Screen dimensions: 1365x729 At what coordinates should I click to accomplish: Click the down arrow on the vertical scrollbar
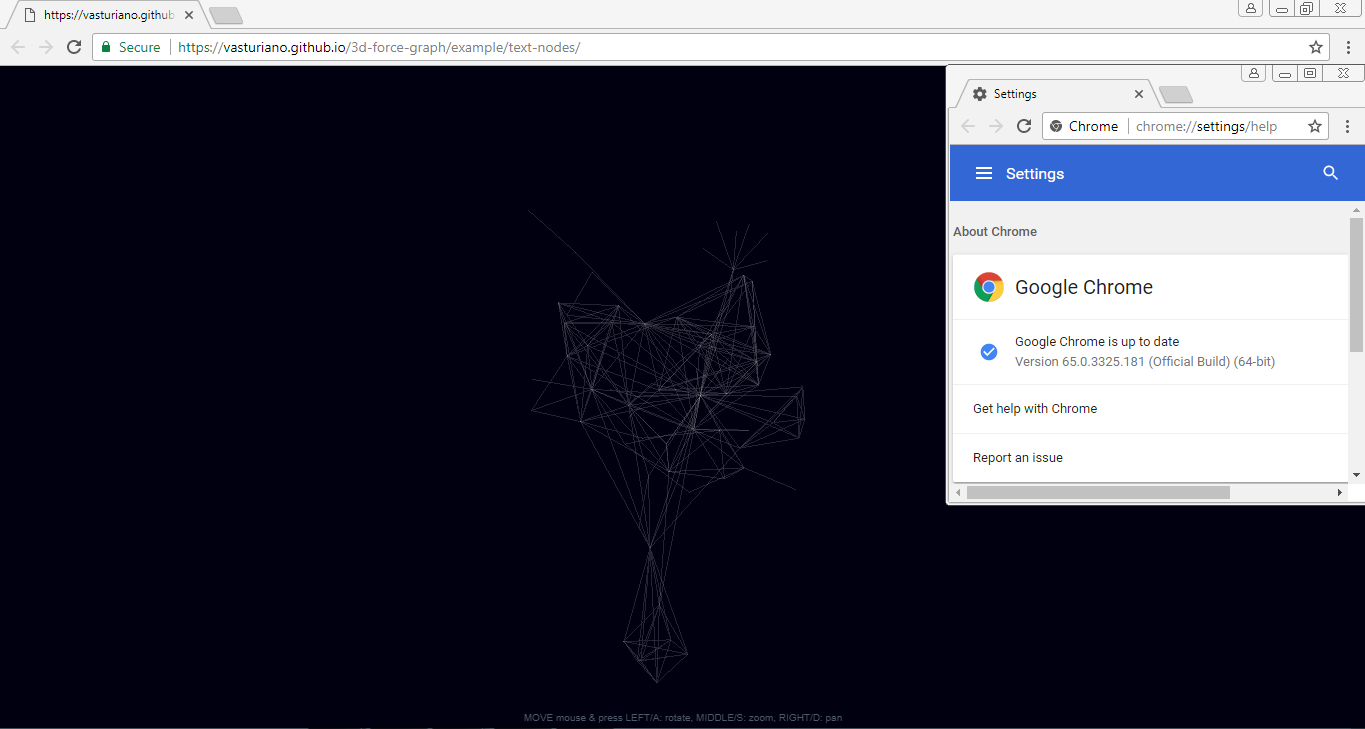(x=1357, y=475)
